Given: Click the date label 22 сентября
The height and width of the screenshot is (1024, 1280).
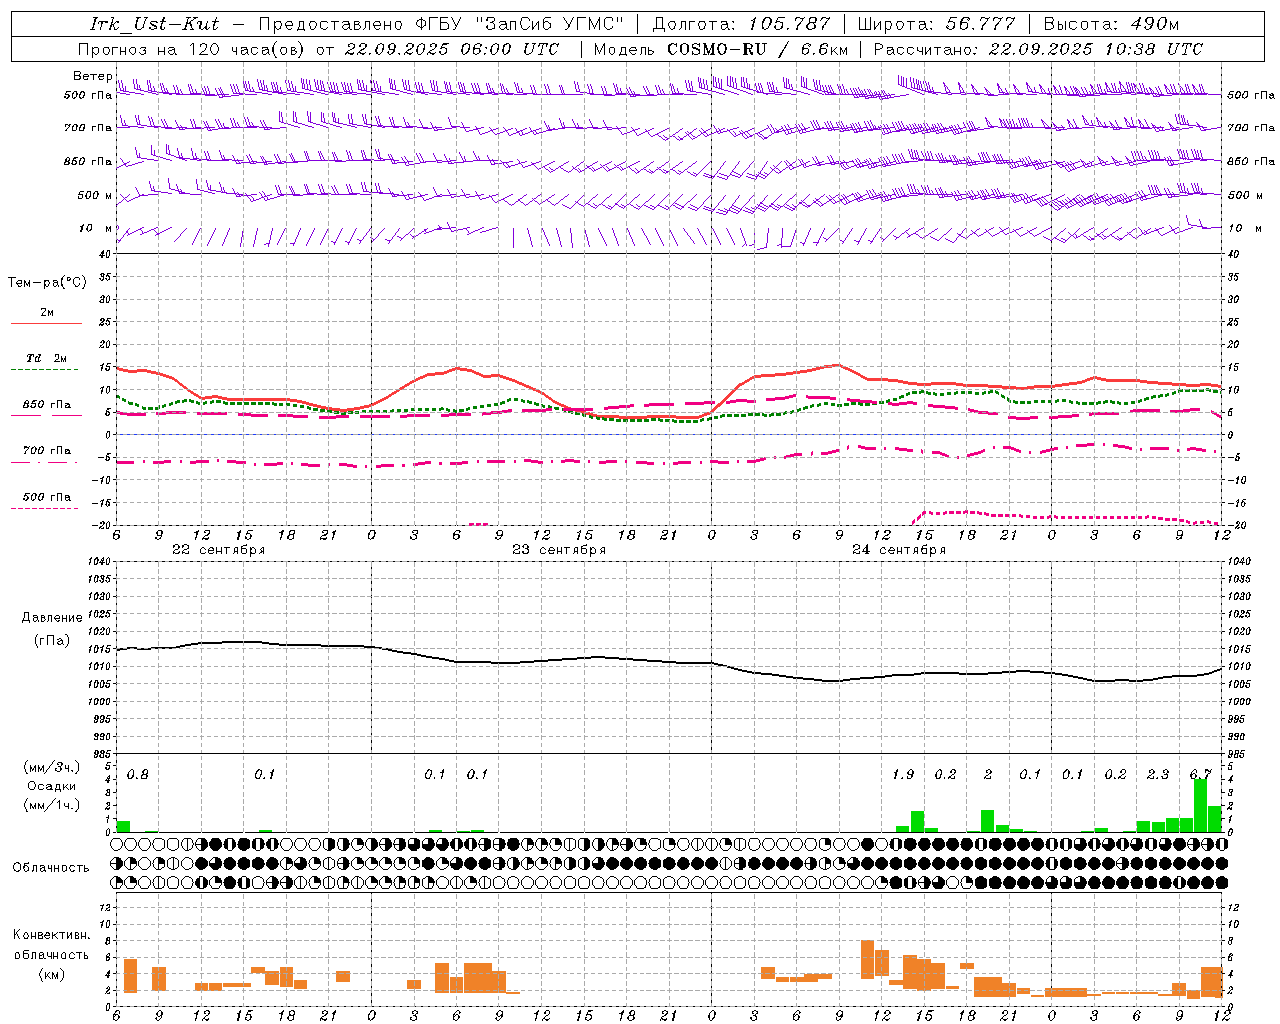Looking at the screenshot, I should [218, 550].
